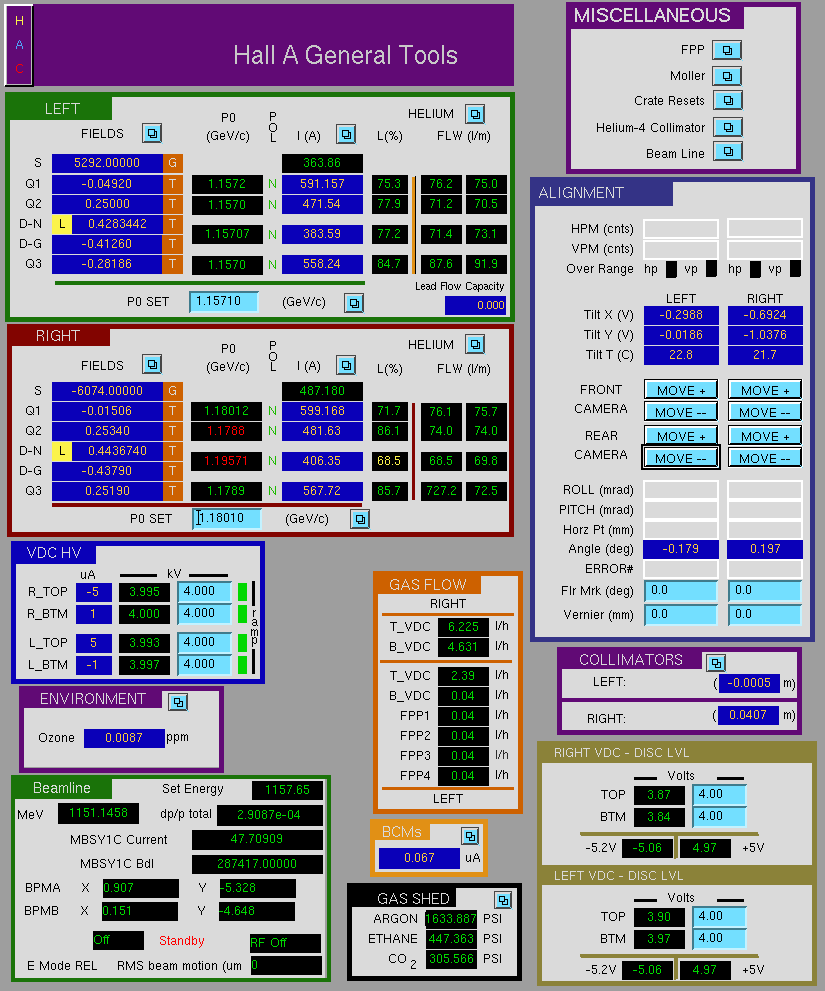Viewport: 825px width, 991px height.
Task: Click RIGHT T_VDC gas flow value 6.225
Action: (x=463, y=627)
